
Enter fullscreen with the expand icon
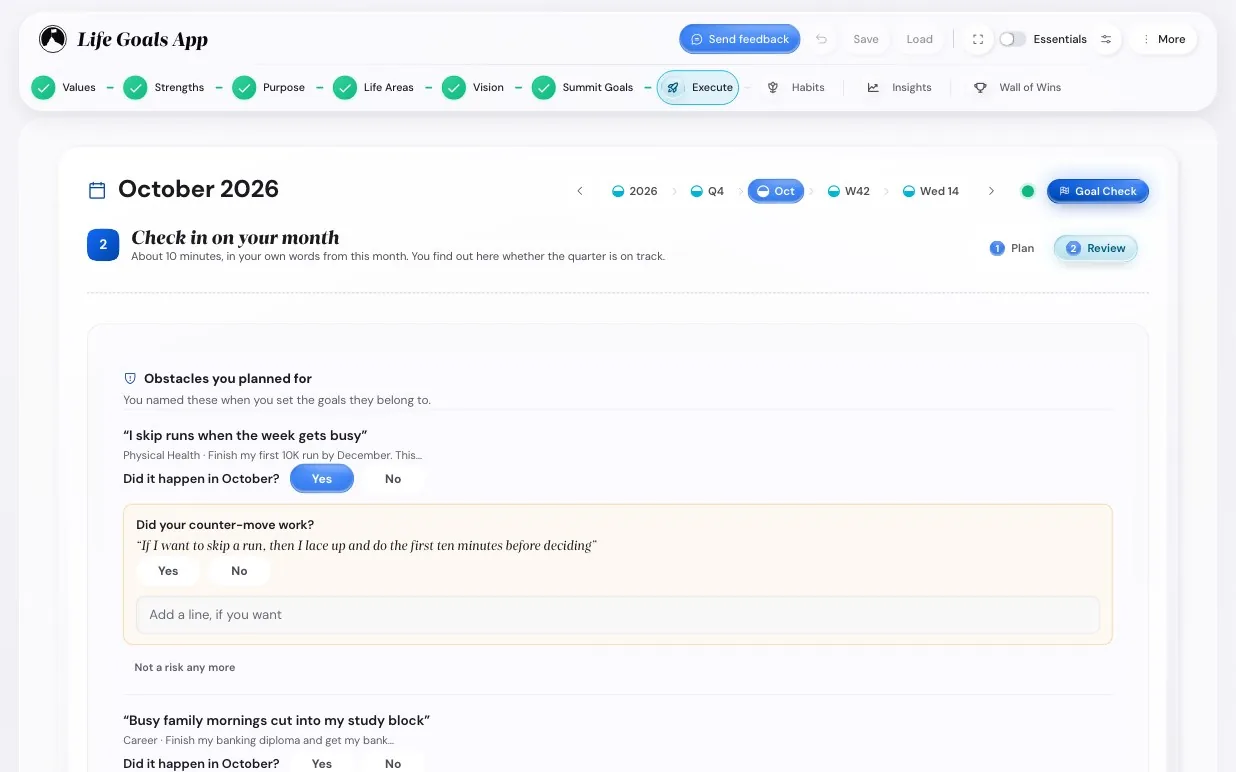click(978, 39)
